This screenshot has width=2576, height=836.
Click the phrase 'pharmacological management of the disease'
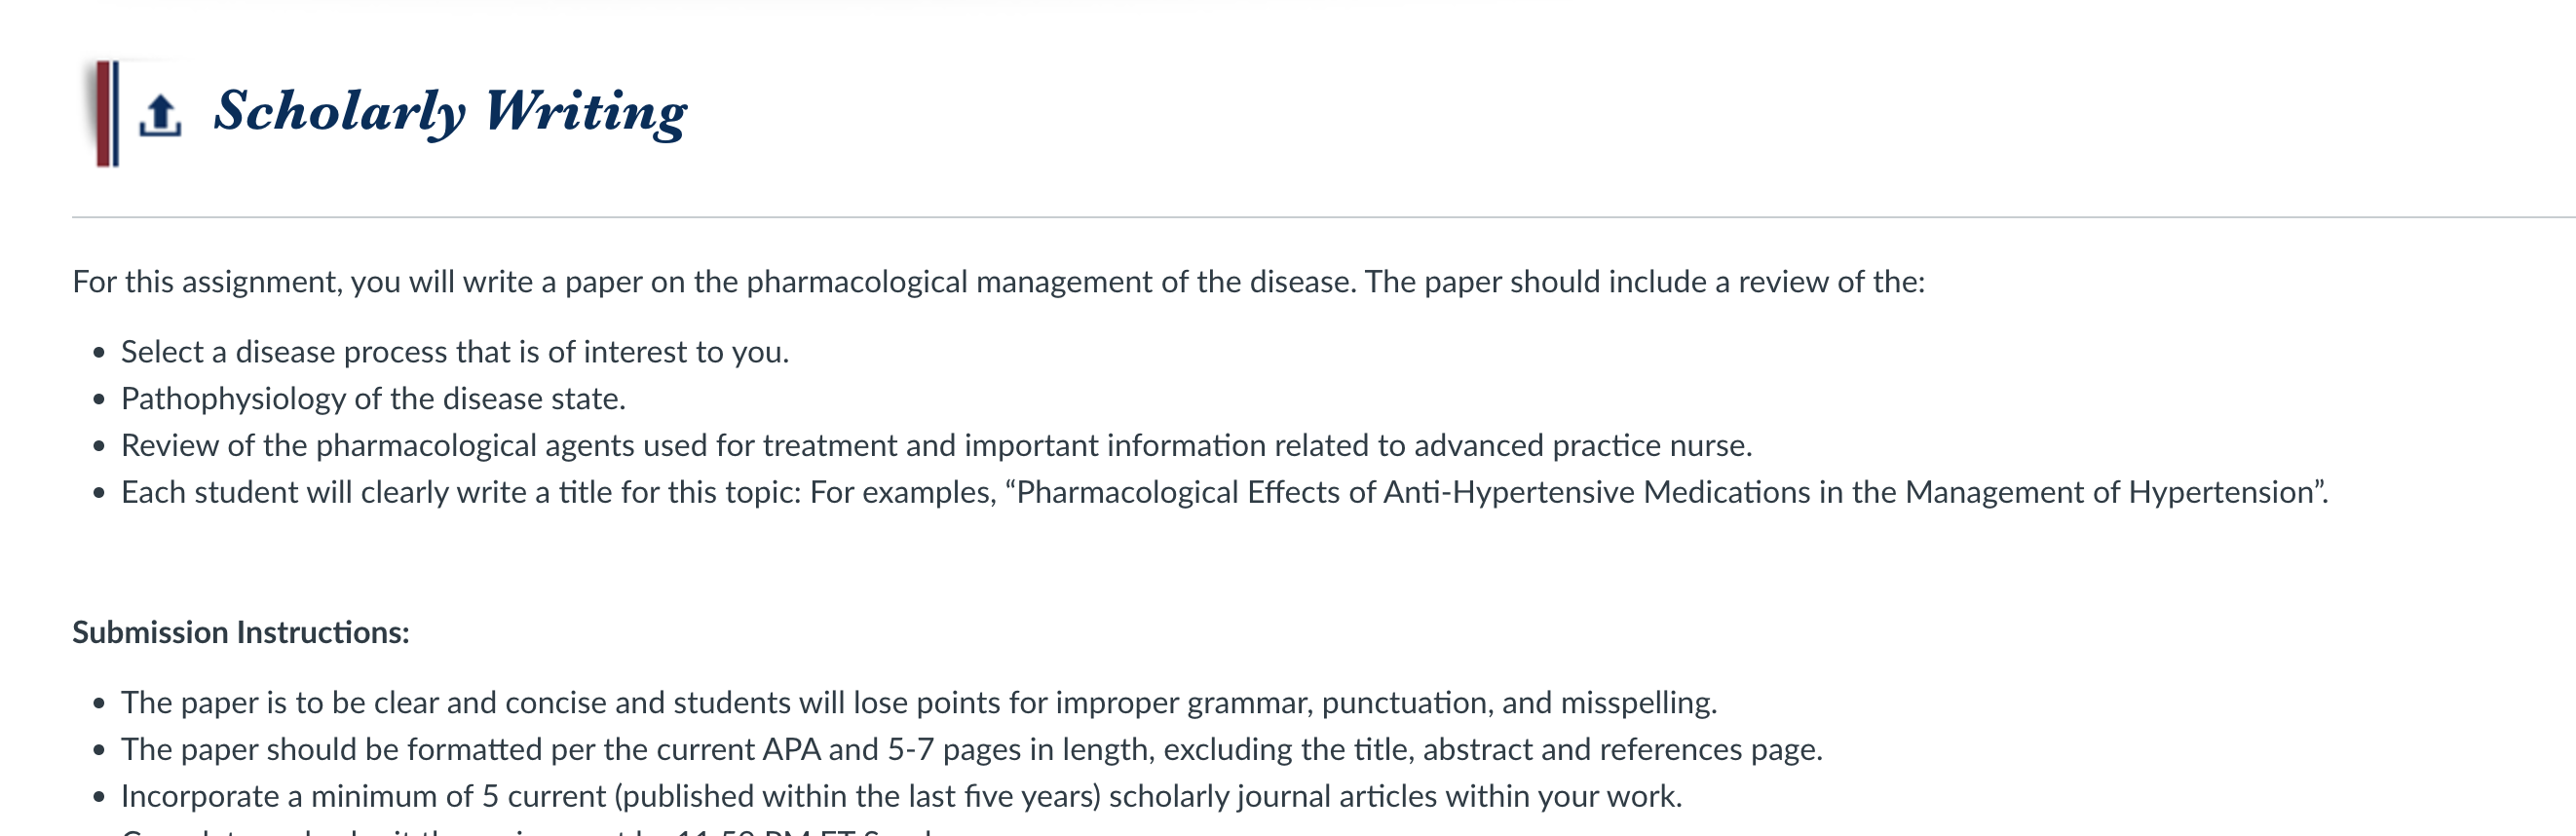1049,282
